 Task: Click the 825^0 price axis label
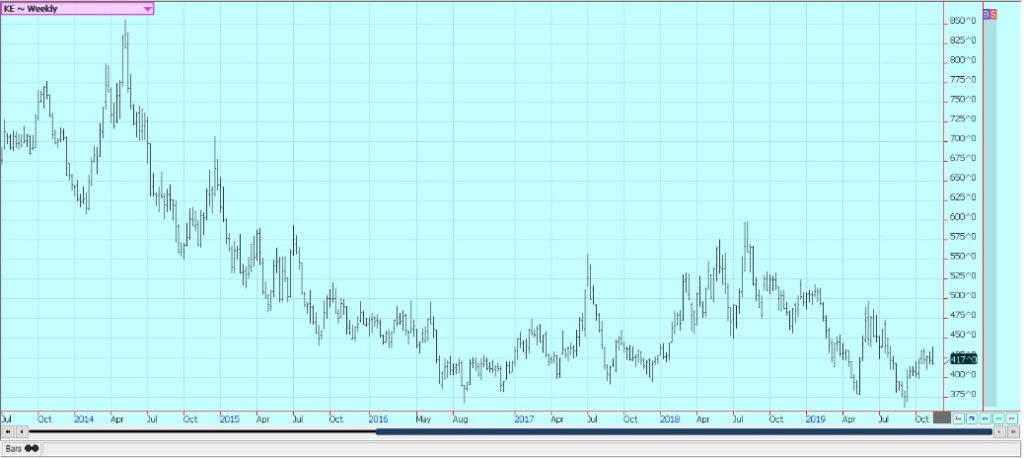963,41
